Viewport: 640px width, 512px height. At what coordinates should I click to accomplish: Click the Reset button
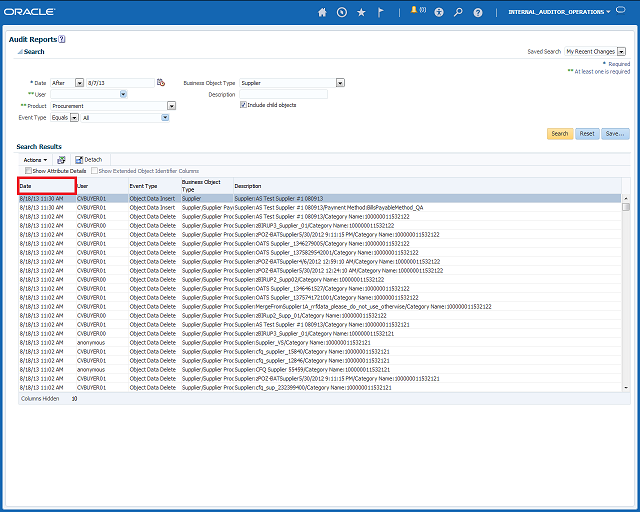[587, 134]
